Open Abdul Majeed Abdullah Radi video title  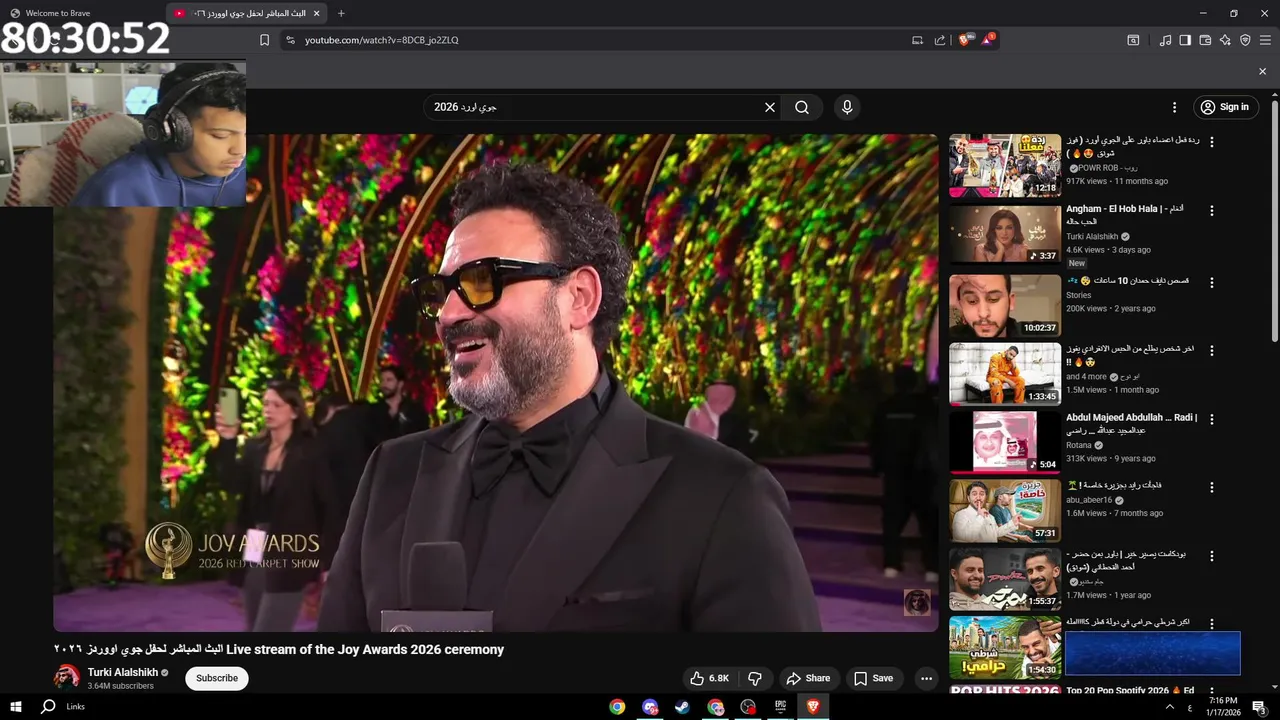click(x=1132, y=424)
